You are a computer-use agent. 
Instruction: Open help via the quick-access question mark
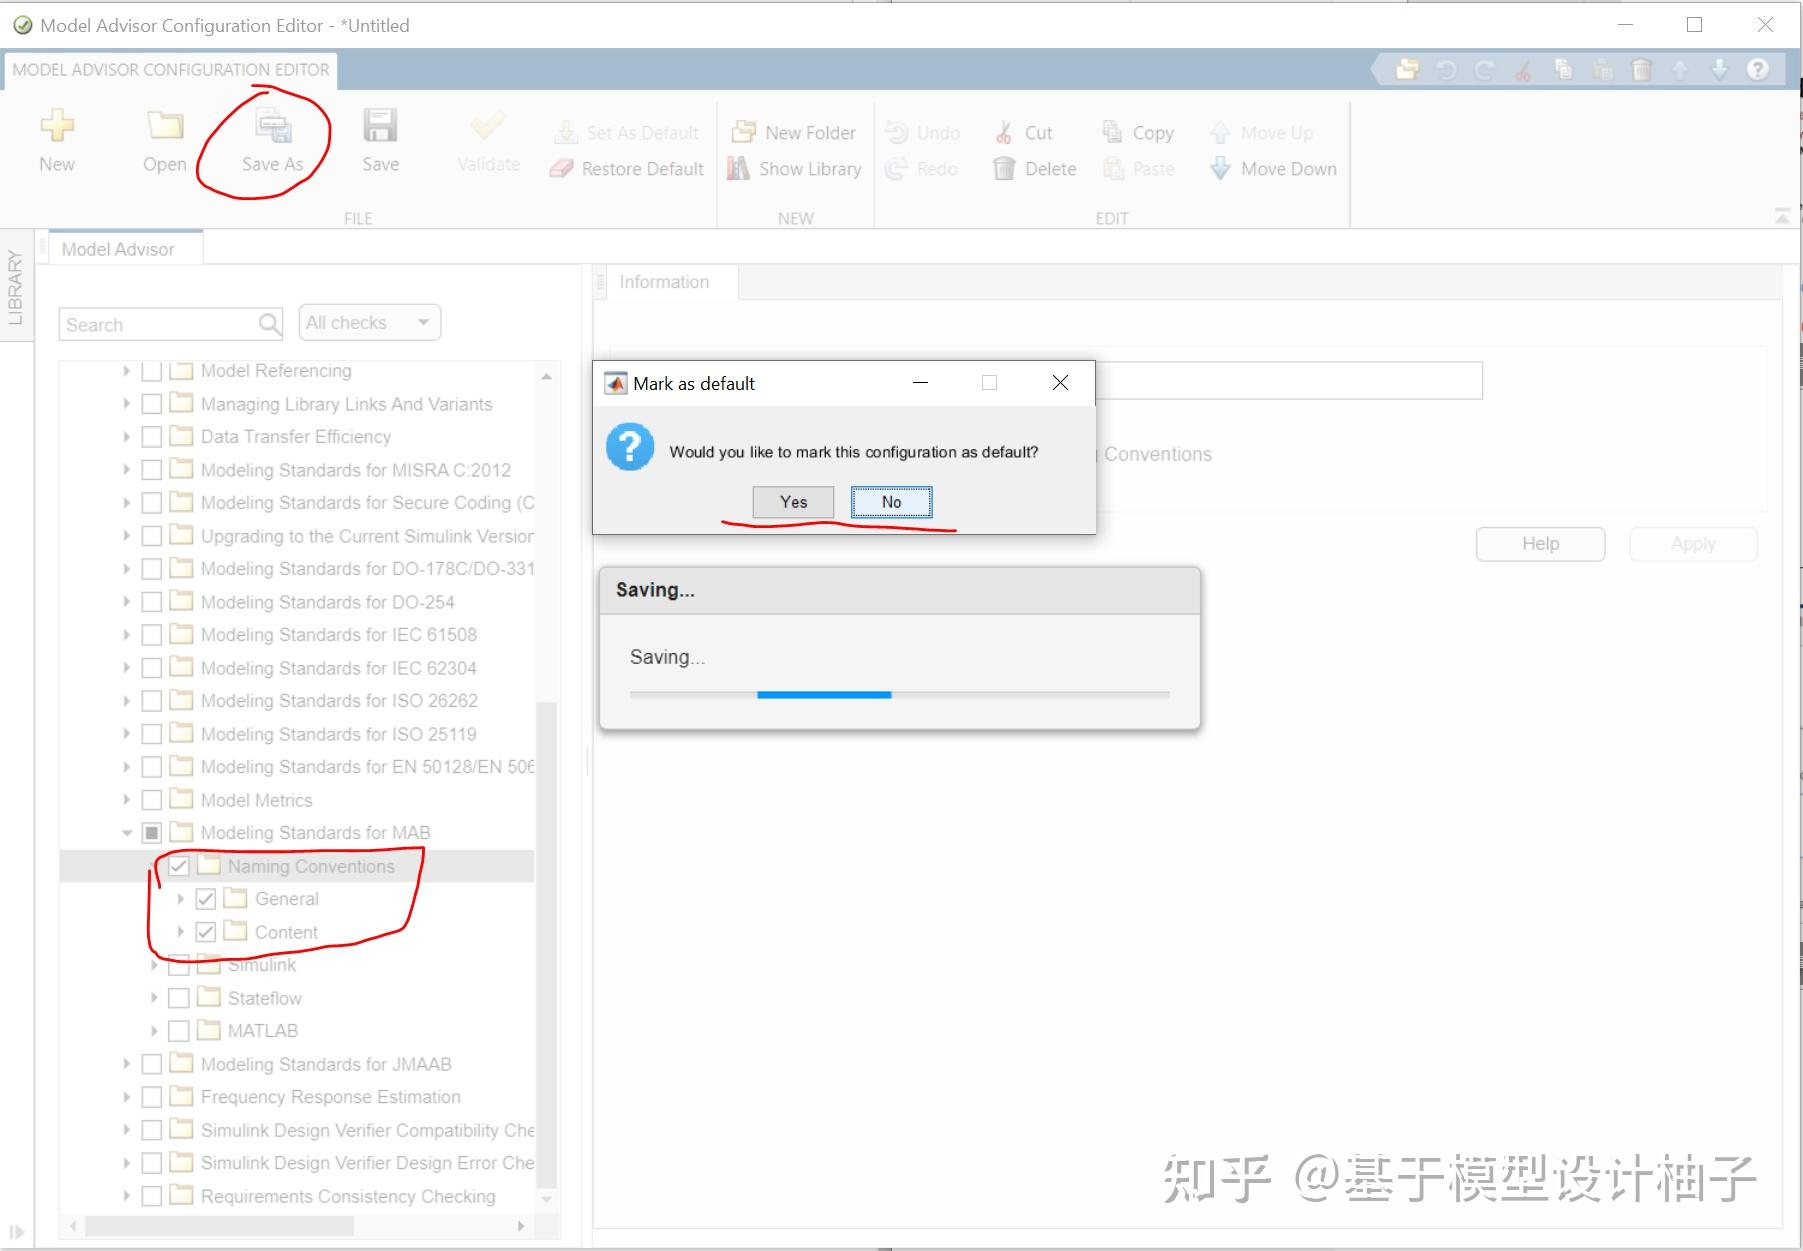tap(1757, 69)
